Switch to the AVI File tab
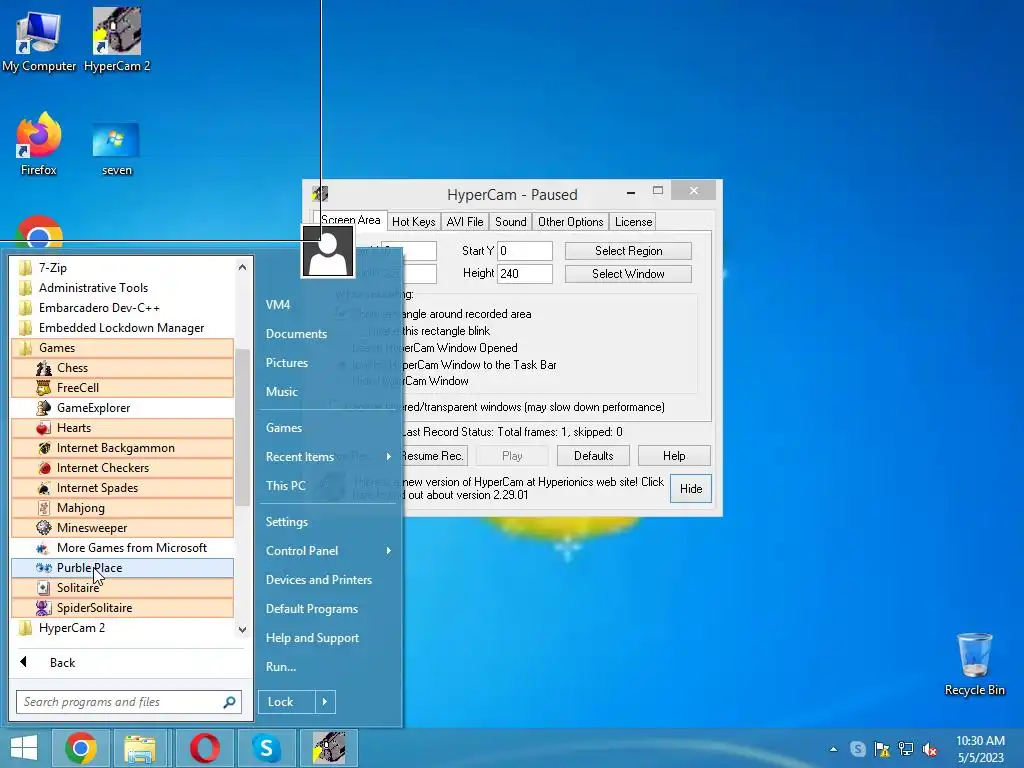 (465, 222)
